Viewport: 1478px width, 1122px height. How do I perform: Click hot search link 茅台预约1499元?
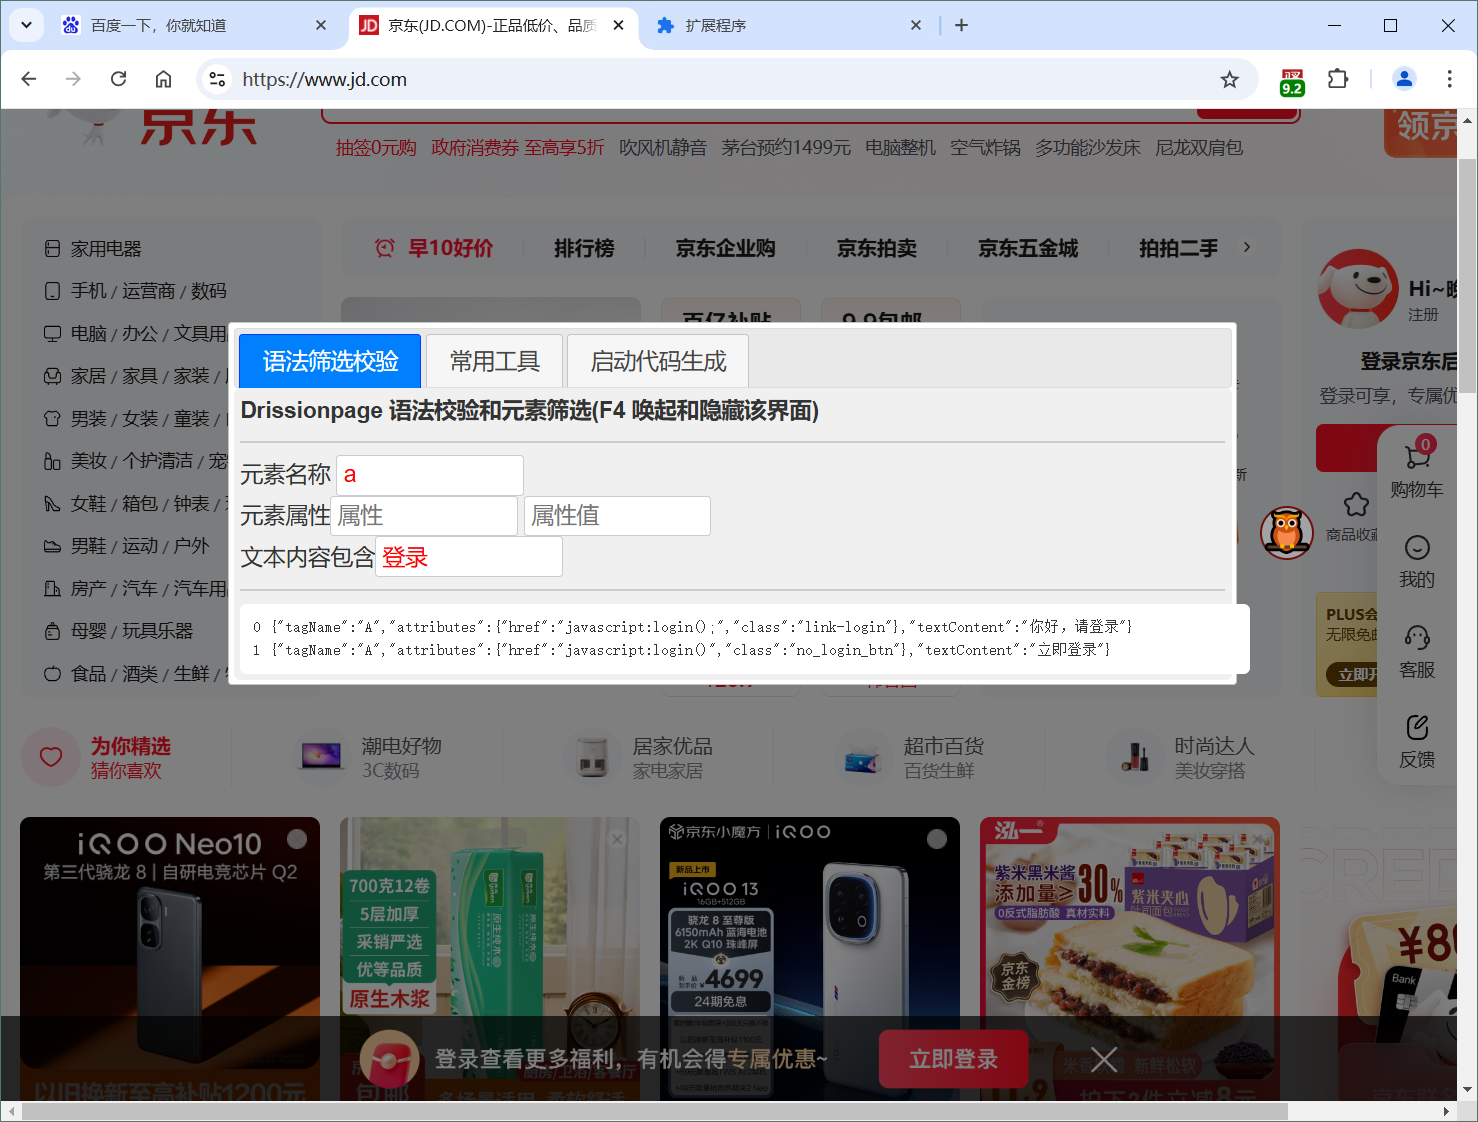[786, 148]
